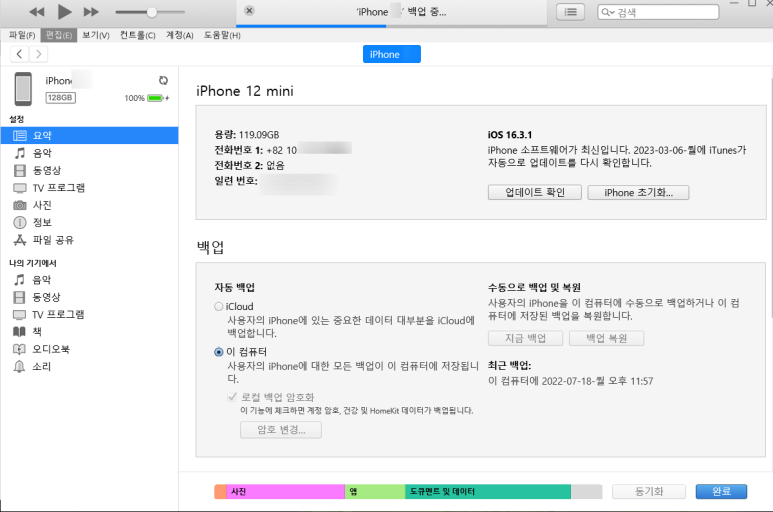Image resolution: width=773 pixels, height=512 pixels.
Task: Click 앱 segment in storage bar
Action: [x=375, y=491]
